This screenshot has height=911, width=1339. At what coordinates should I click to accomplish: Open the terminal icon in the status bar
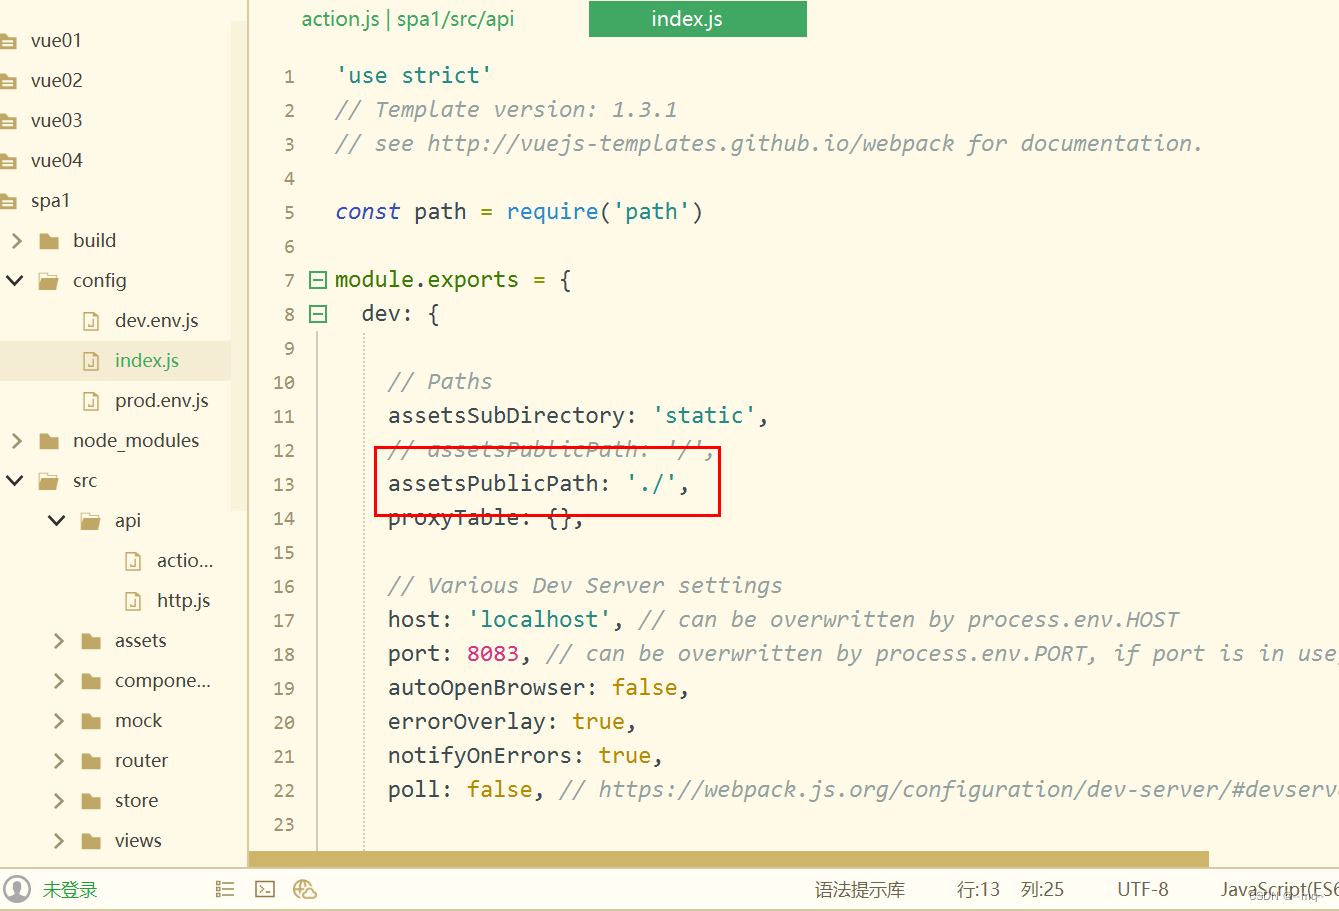click(x=265, y=889)
